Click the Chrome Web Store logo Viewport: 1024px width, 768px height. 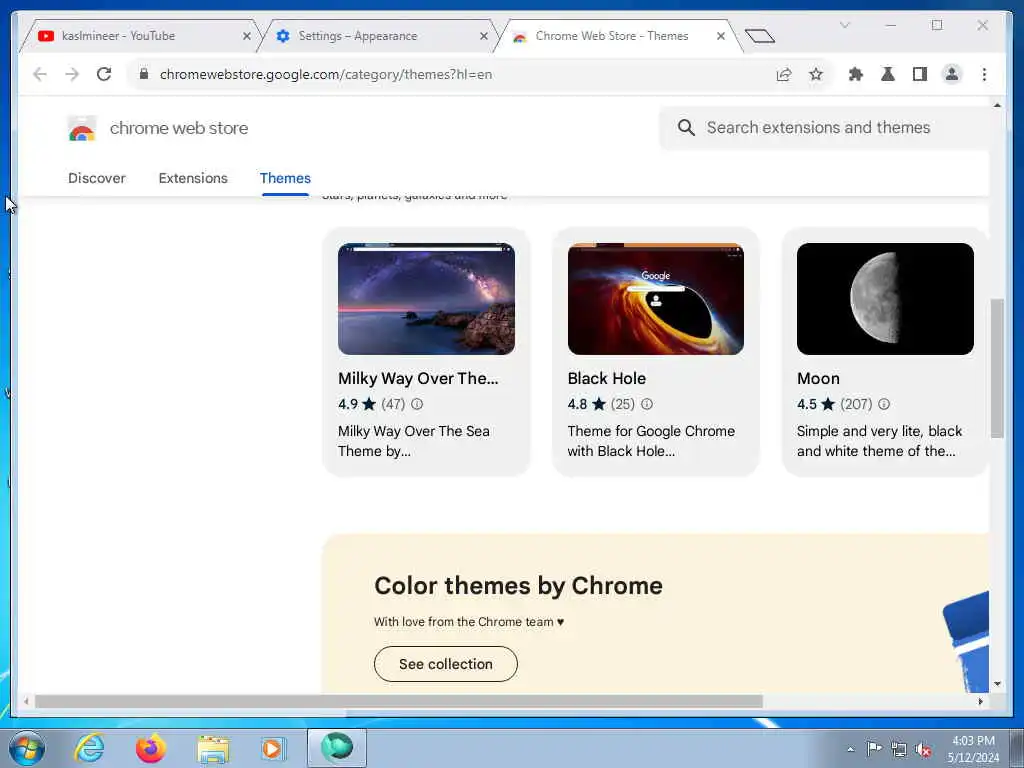(x=82, y=129)
